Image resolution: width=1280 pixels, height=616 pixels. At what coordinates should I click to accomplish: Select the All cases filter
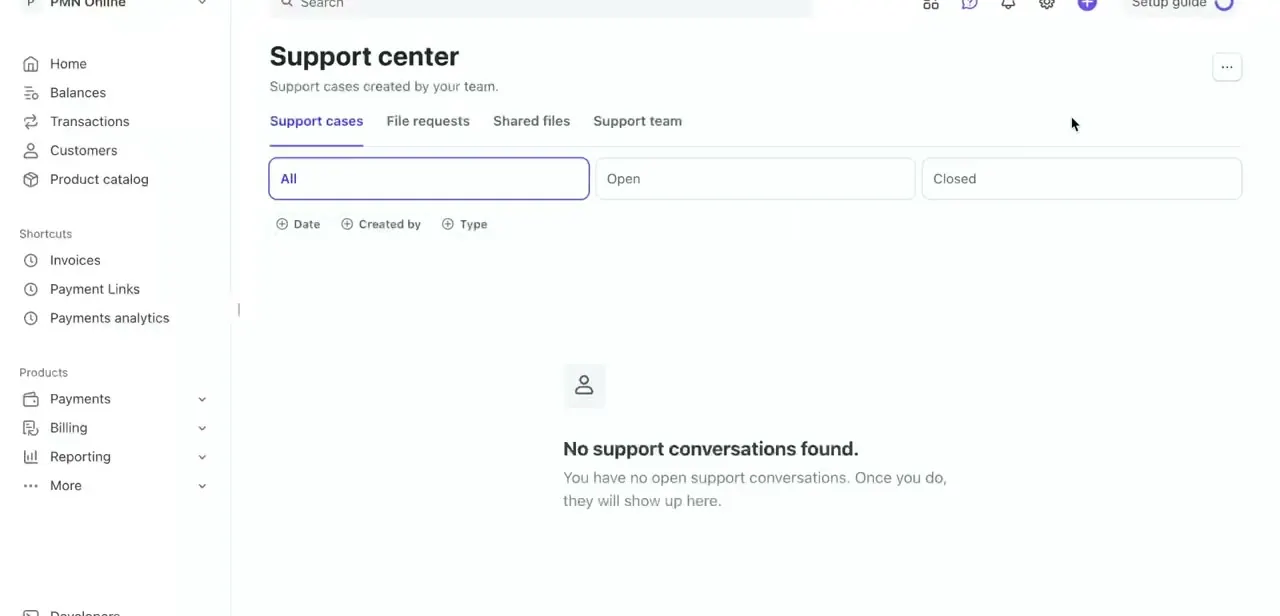429,179
